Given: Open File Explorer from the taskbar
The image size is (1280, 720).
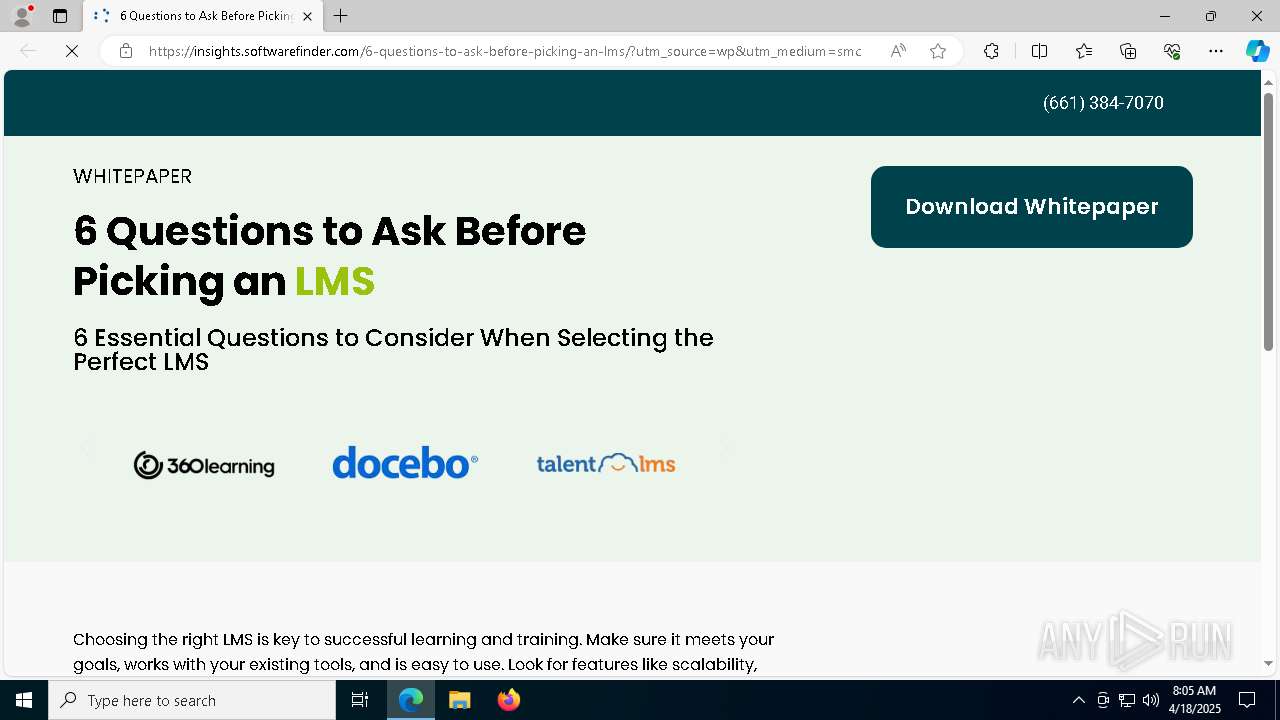Looking at the screenshot, I should tap(459, 700).
